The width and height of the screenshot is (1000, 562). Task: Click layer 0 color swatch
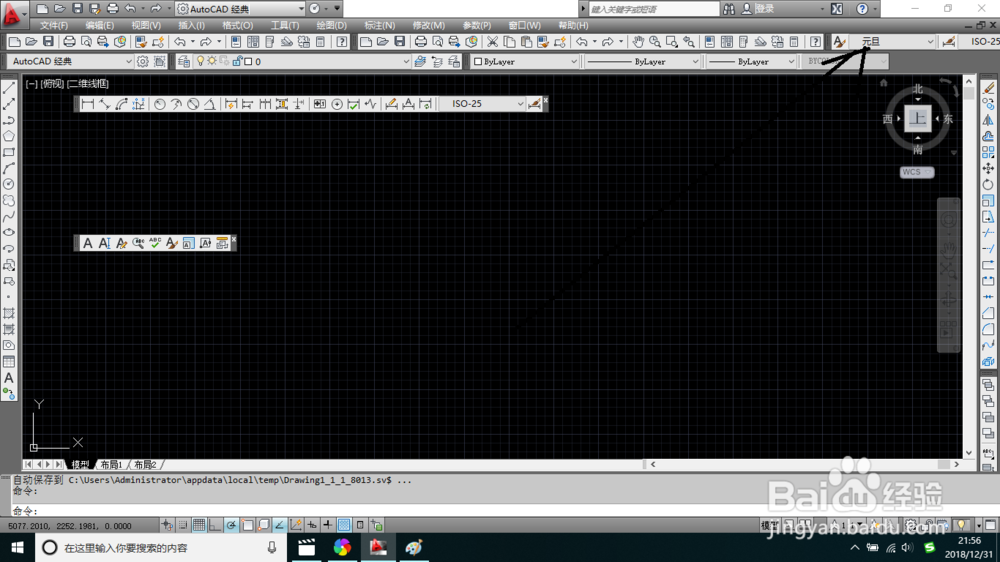[248, 62]
